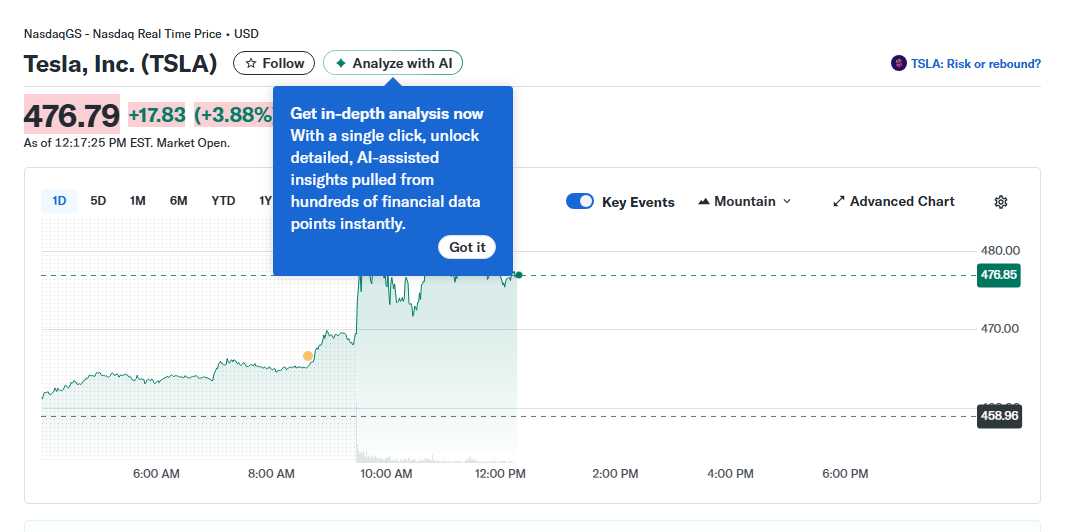Click the Advanced Chart expand-arrows icon
This screenshot has width=1065, height=532.
[x=839, y=202]
